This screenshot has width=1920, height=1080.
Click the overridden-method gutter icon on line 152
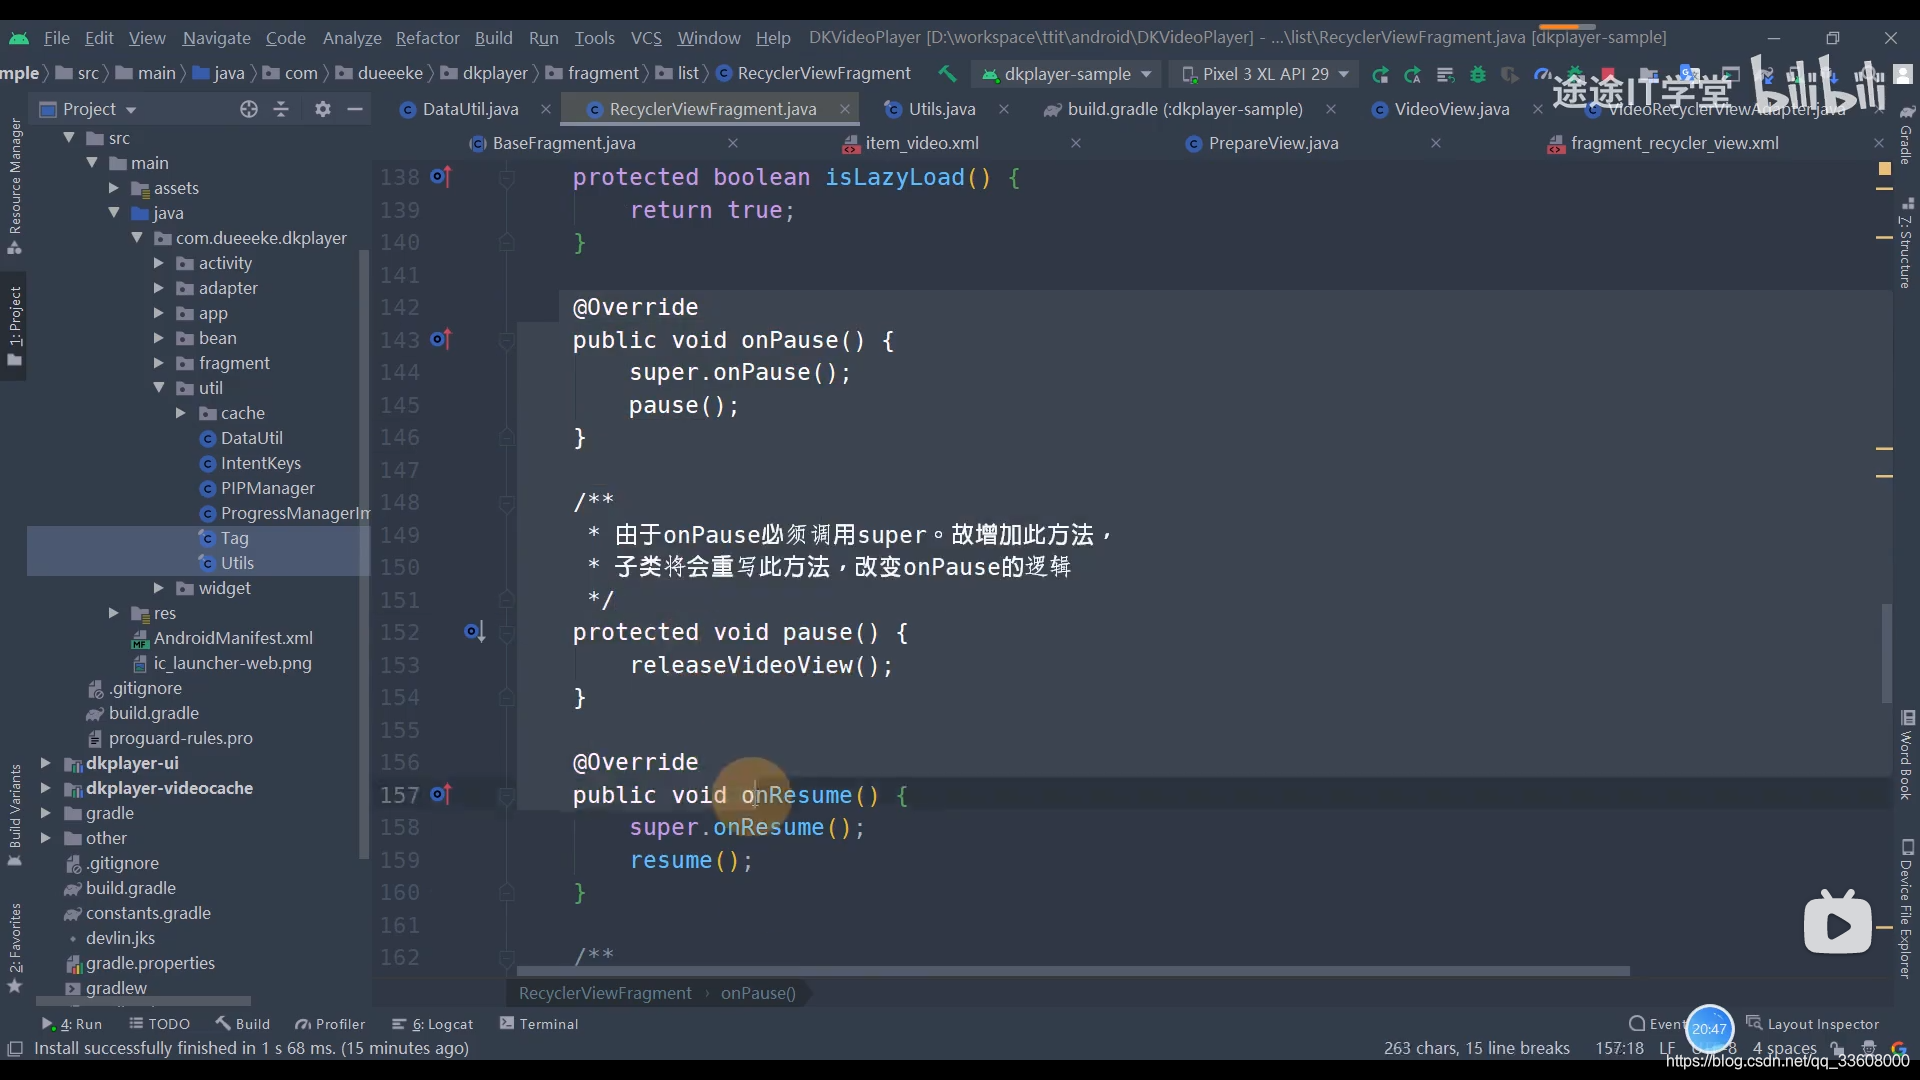(474, 632)
